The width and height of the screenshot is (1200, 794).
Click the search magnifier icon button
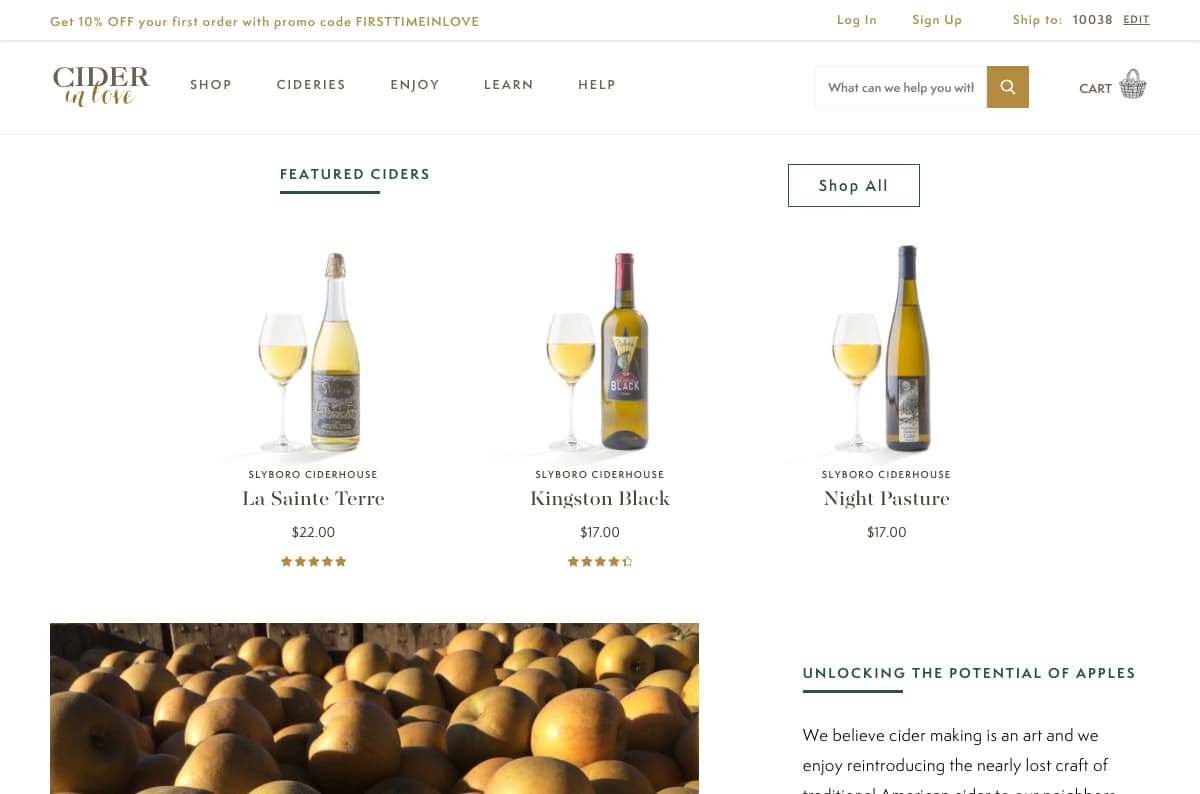coord(1007,87)
